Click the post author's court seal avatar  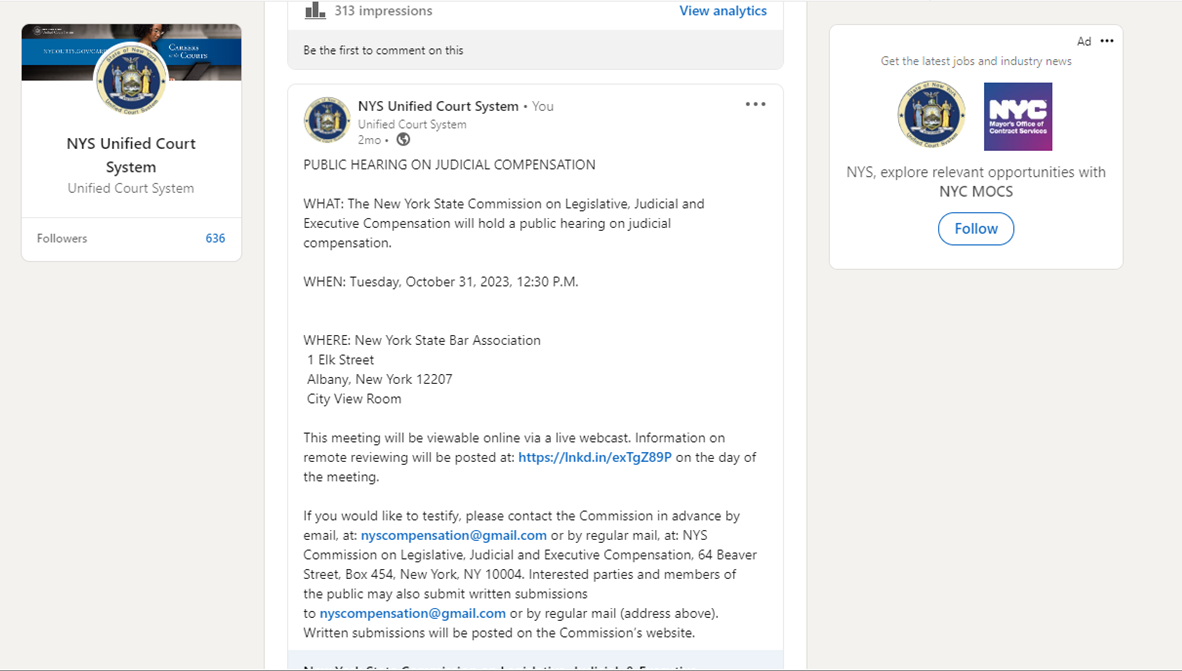327,120
